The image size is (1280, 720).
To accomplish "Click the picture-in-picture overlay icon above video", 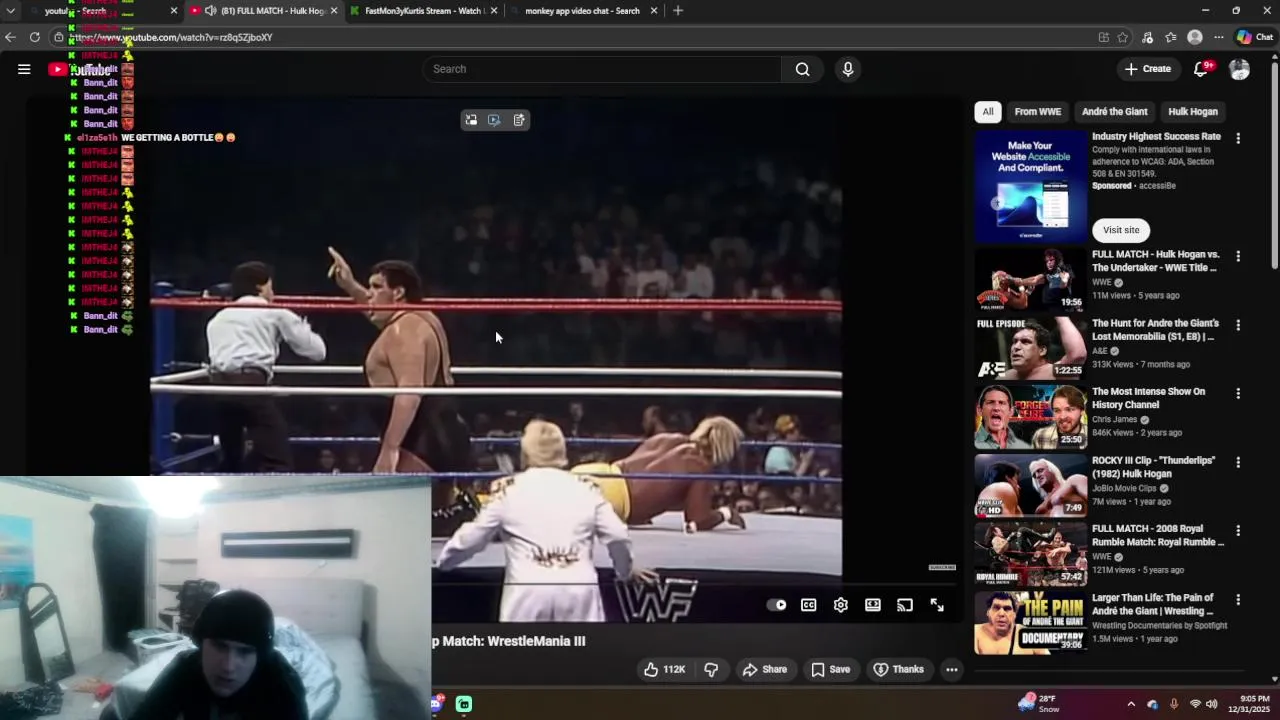I will [494, 120].
